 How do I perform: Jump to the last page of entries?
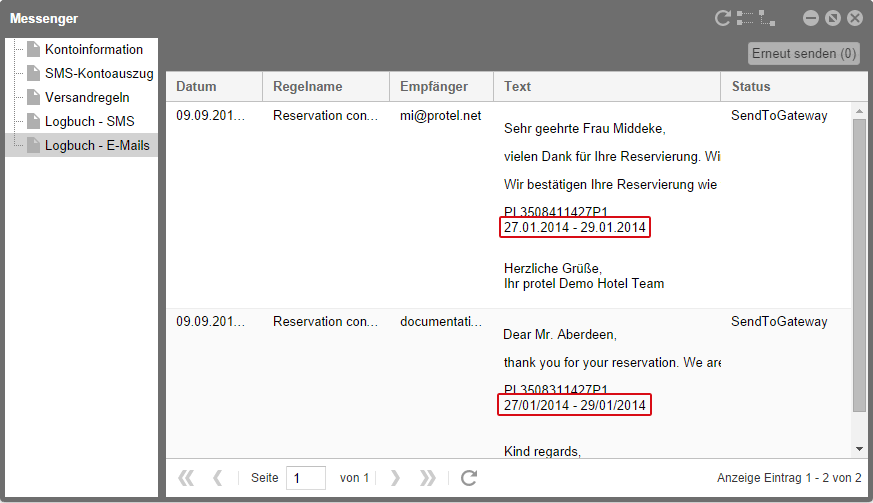pos(427,478)
